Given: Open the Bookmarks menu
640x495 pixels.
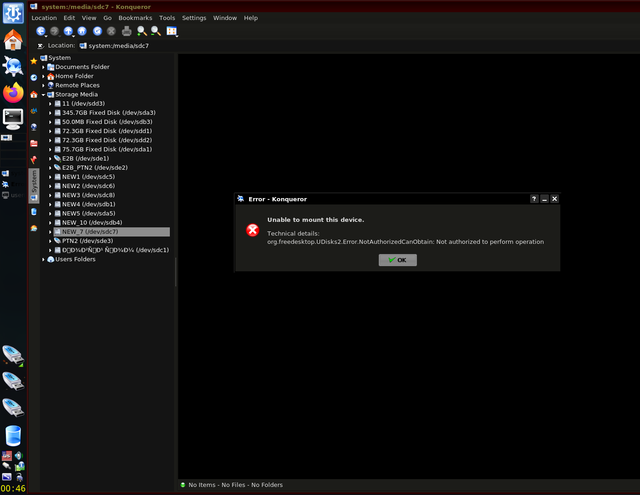Looking at the screenshot, I should tap(135, 18).
